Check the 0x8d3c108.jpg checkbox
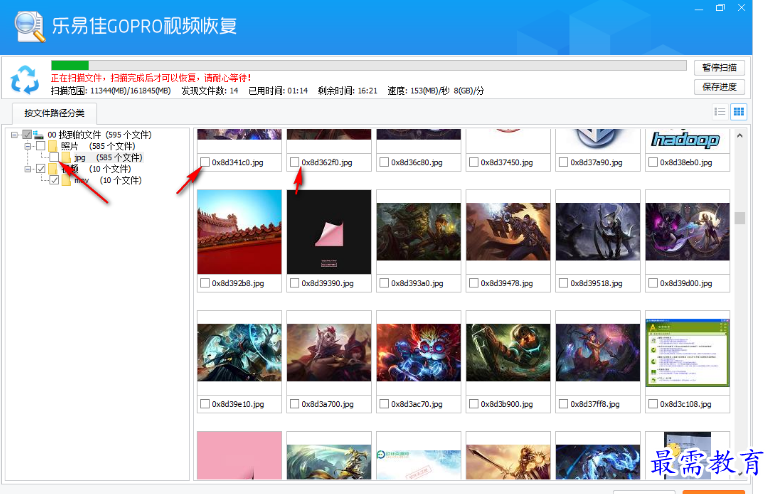This screenshot has height=494, width=772. [x=653, y=404]
